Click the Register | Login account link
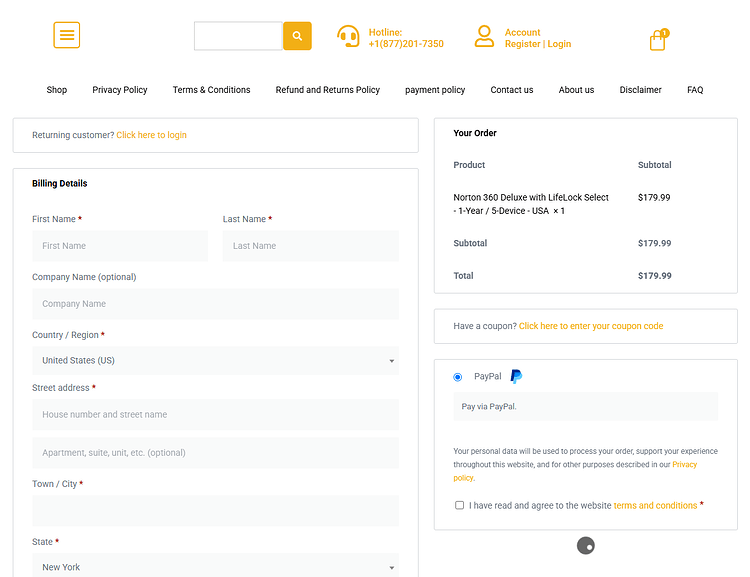Image resolution: width=750 pixels, height=577 pixels. point(538,44)
